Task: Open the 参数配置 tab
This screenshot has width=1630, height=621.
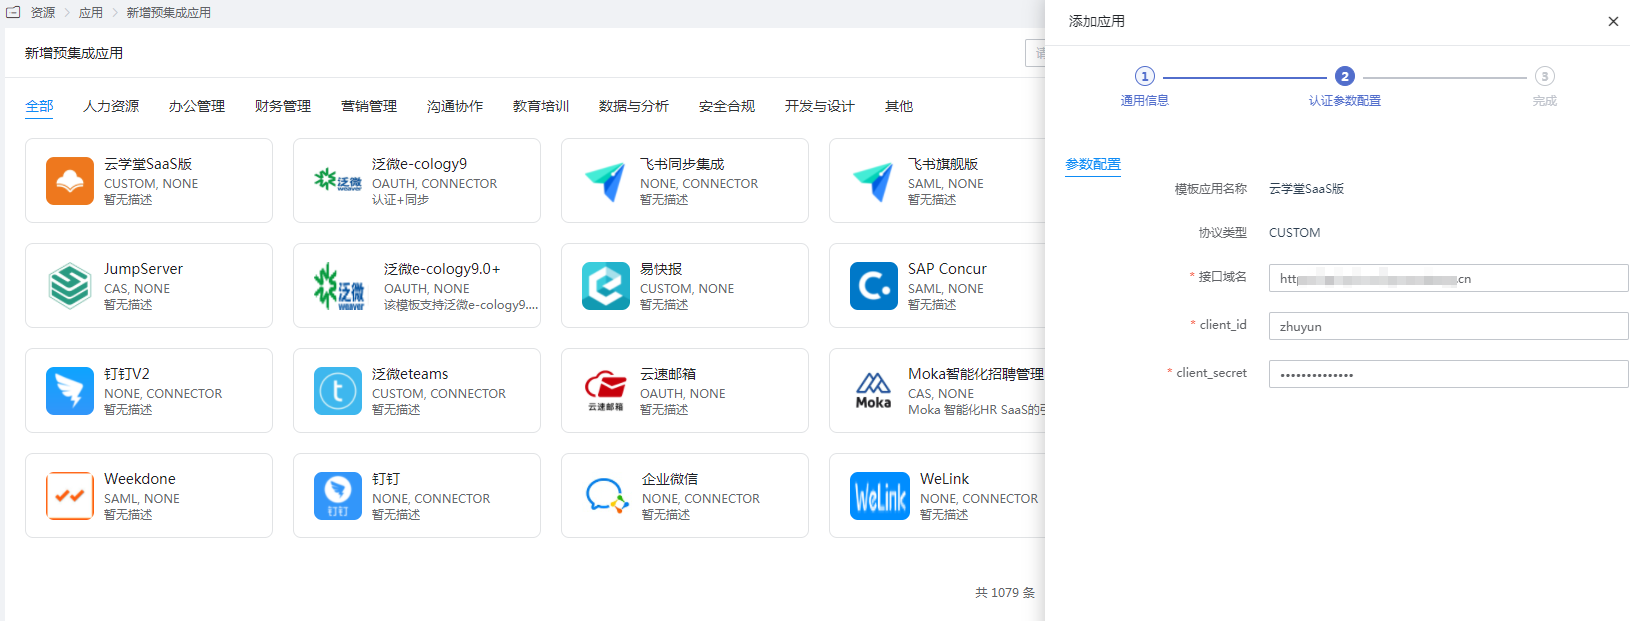Action: coord(1093,164)
